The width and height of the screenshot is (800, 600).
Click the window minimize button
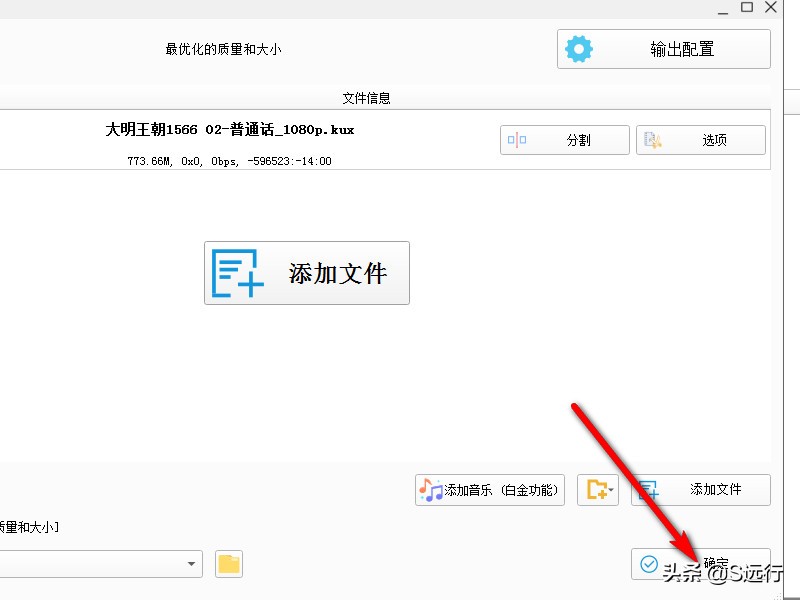click(x=722, y=8)
